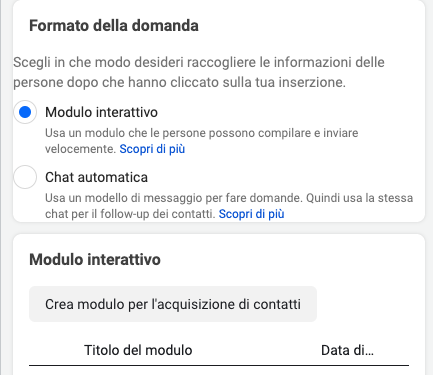Click Crea modulo per l'acquisizione di contatti

click(173, 304)
